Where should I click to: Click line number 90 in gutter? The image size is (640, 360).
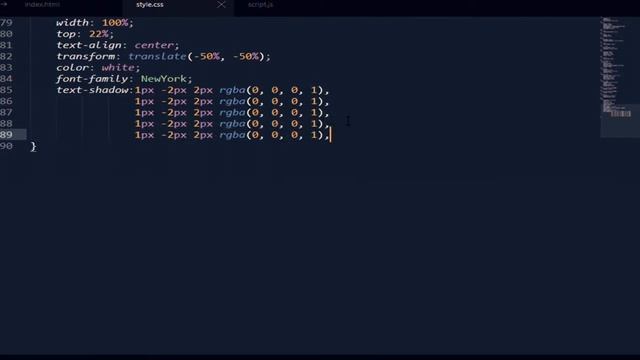coord(7,146)
